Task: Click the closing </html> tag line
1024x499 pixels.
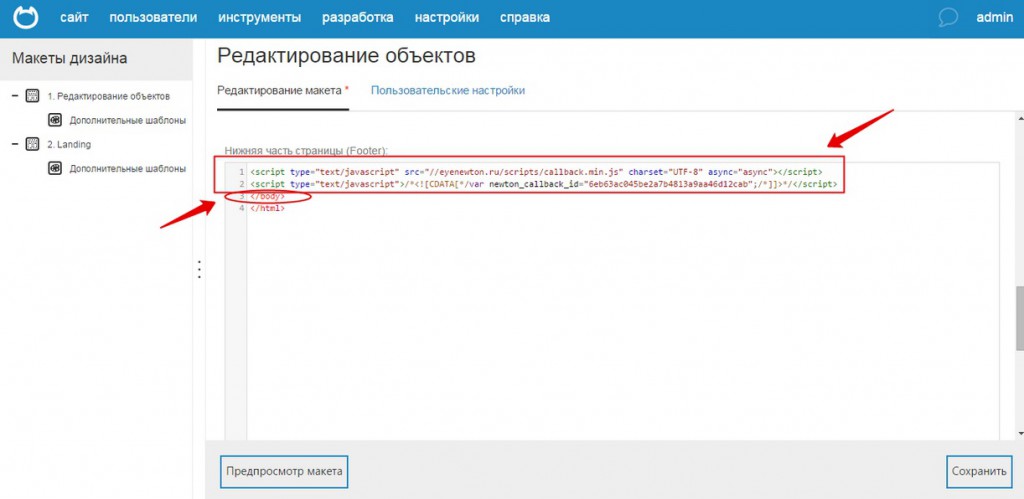Action: pyautogui.click(x=267, y=209)
